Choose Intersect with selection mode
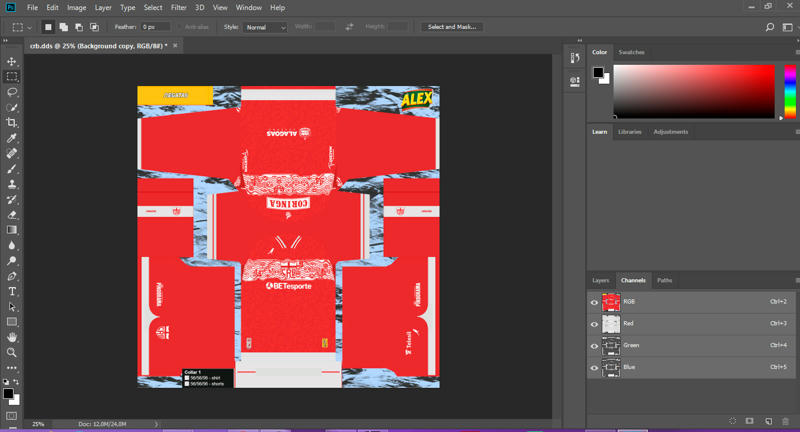 (94, 27)
